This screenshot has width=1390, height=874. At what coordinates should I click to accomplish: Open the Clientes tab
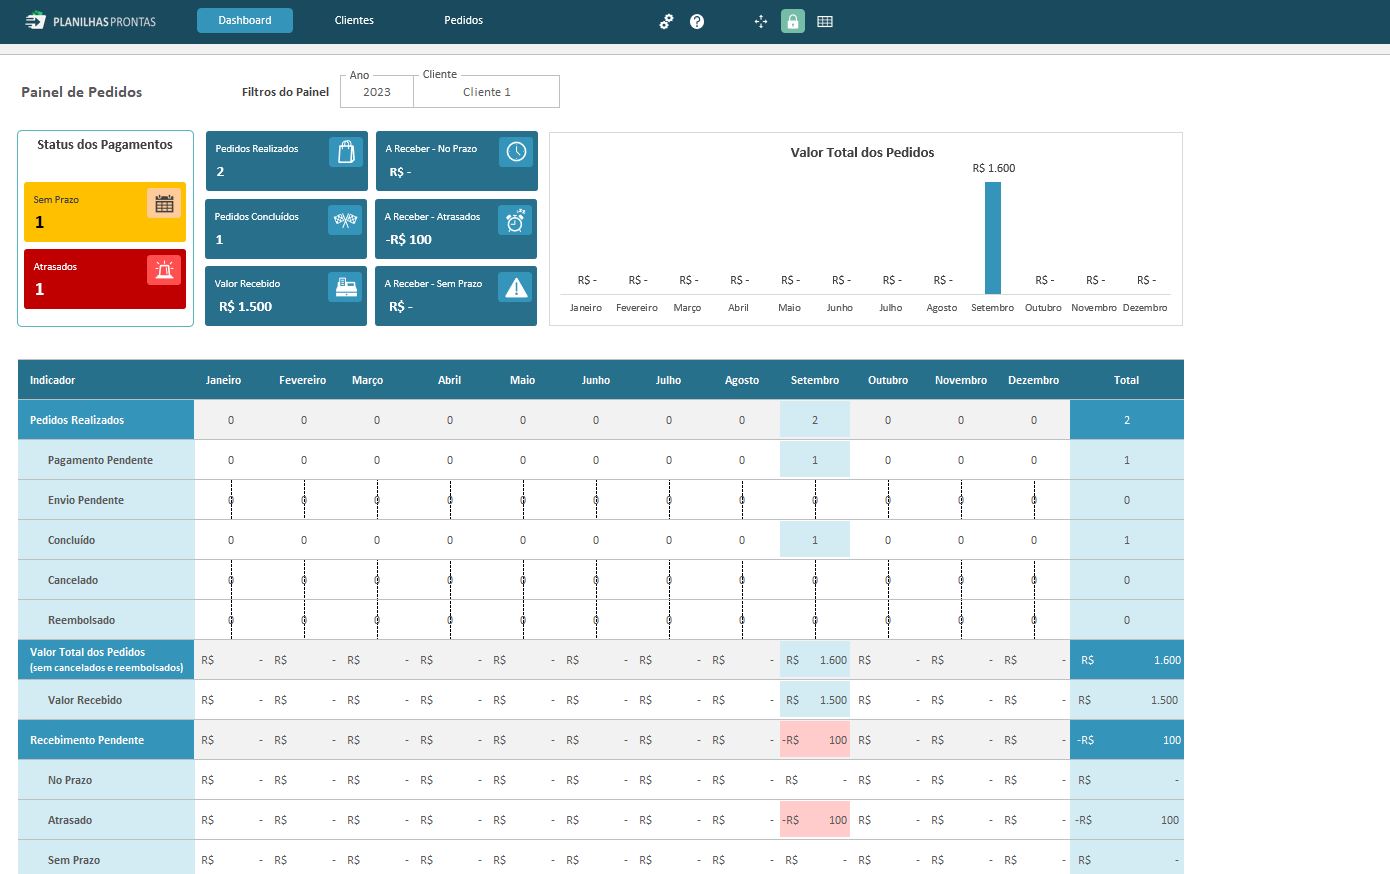pyautogui.click(x=354, y=20)
